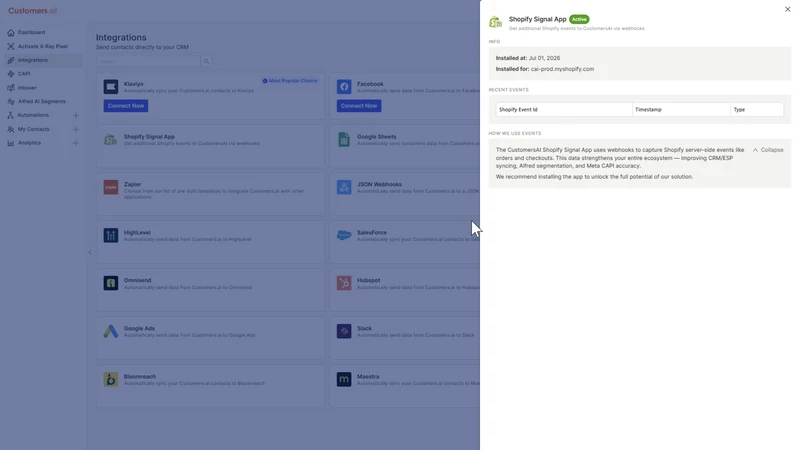Open Alfred AI Segments
The height and width of the screenshot is (450, 800).
pos(41,102)
